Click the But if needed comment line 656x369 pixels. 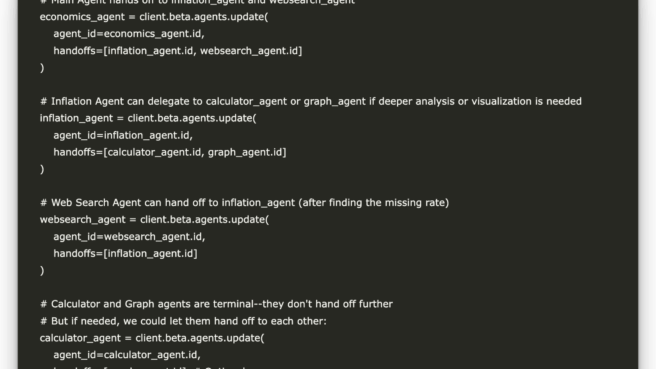point(183,321)
